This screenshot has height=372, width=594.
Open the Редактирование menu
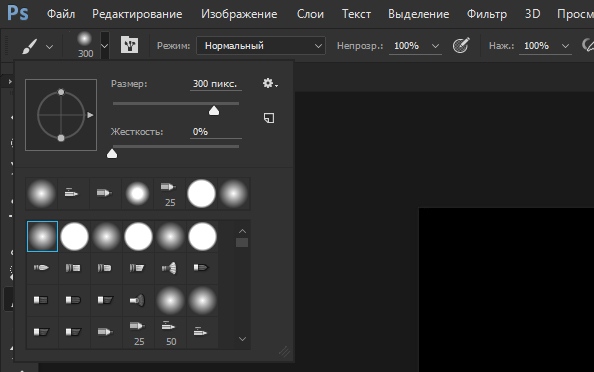click(x=137, y=14)
